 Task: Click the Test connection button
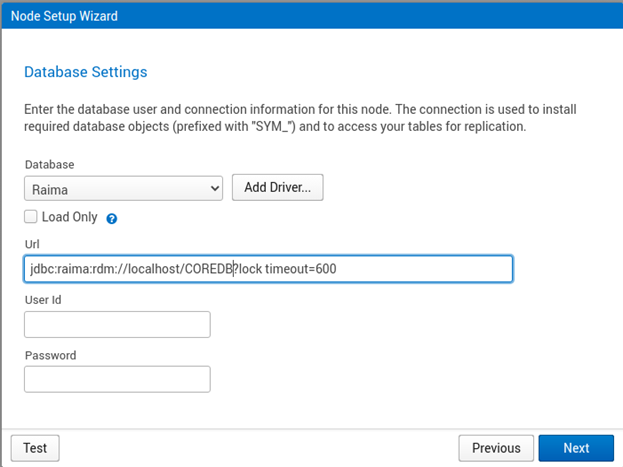[35, 448]
